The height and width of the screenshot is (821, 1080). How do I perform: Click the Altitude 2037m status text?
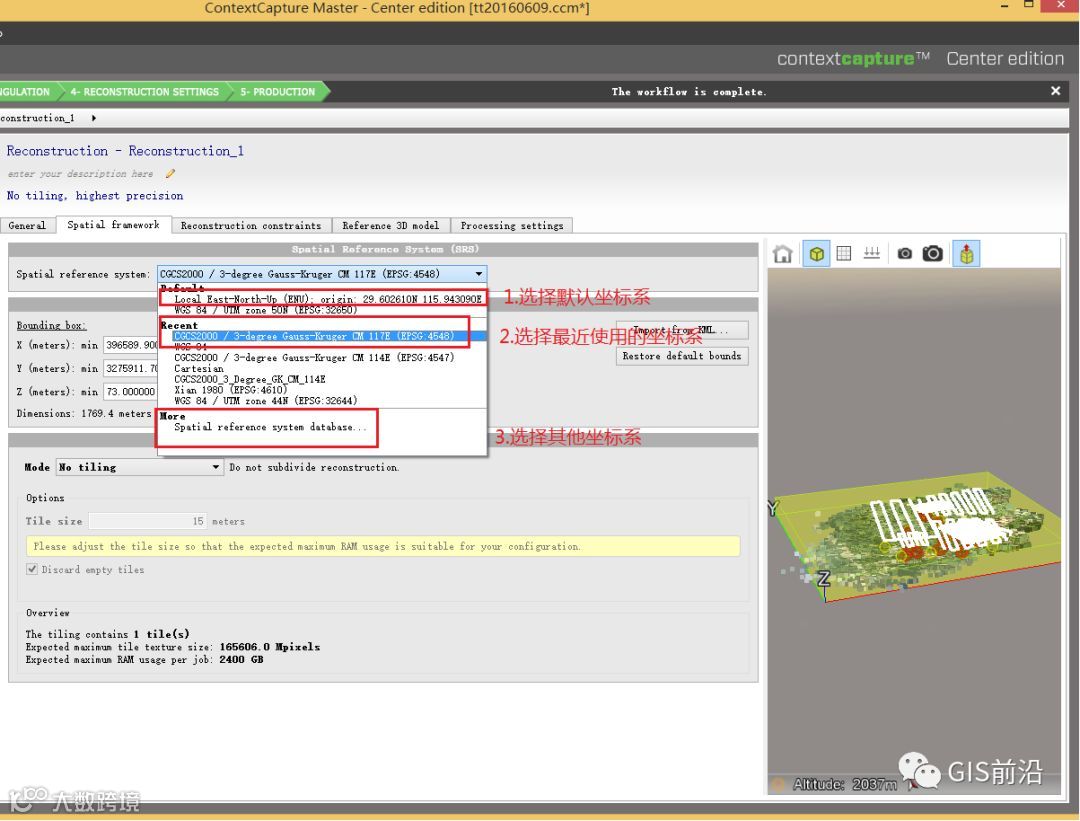point(844,784)
